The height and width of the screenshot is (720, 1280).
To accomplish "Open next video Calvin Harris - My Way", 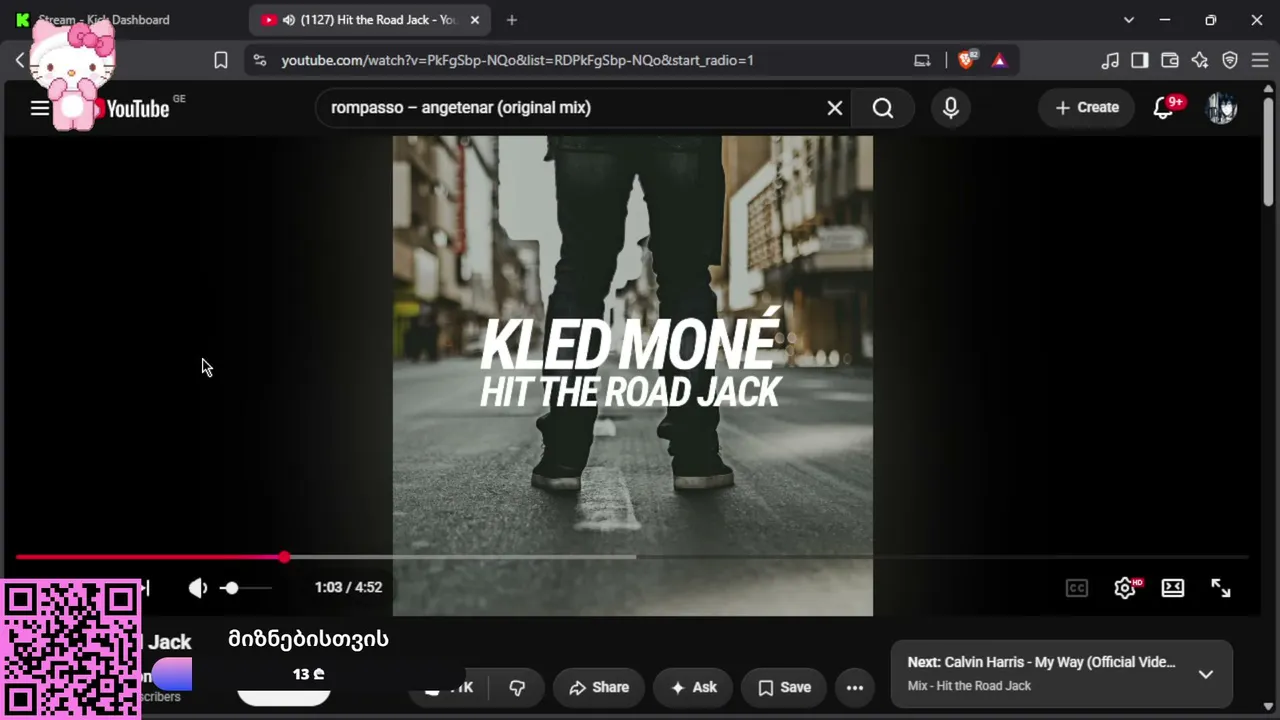I will (1041, 662).
